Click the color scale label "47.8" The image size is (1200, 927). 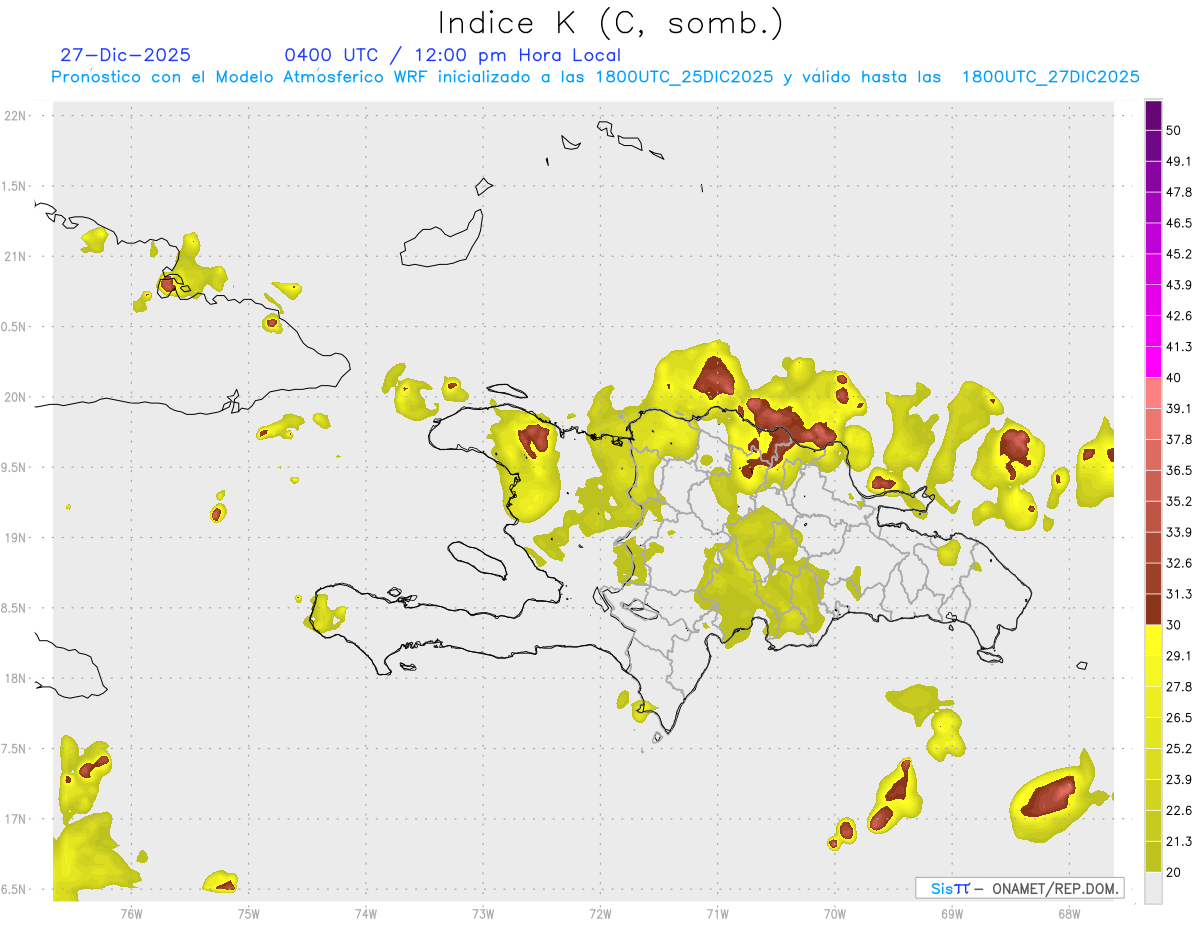tap(1179, 192)
